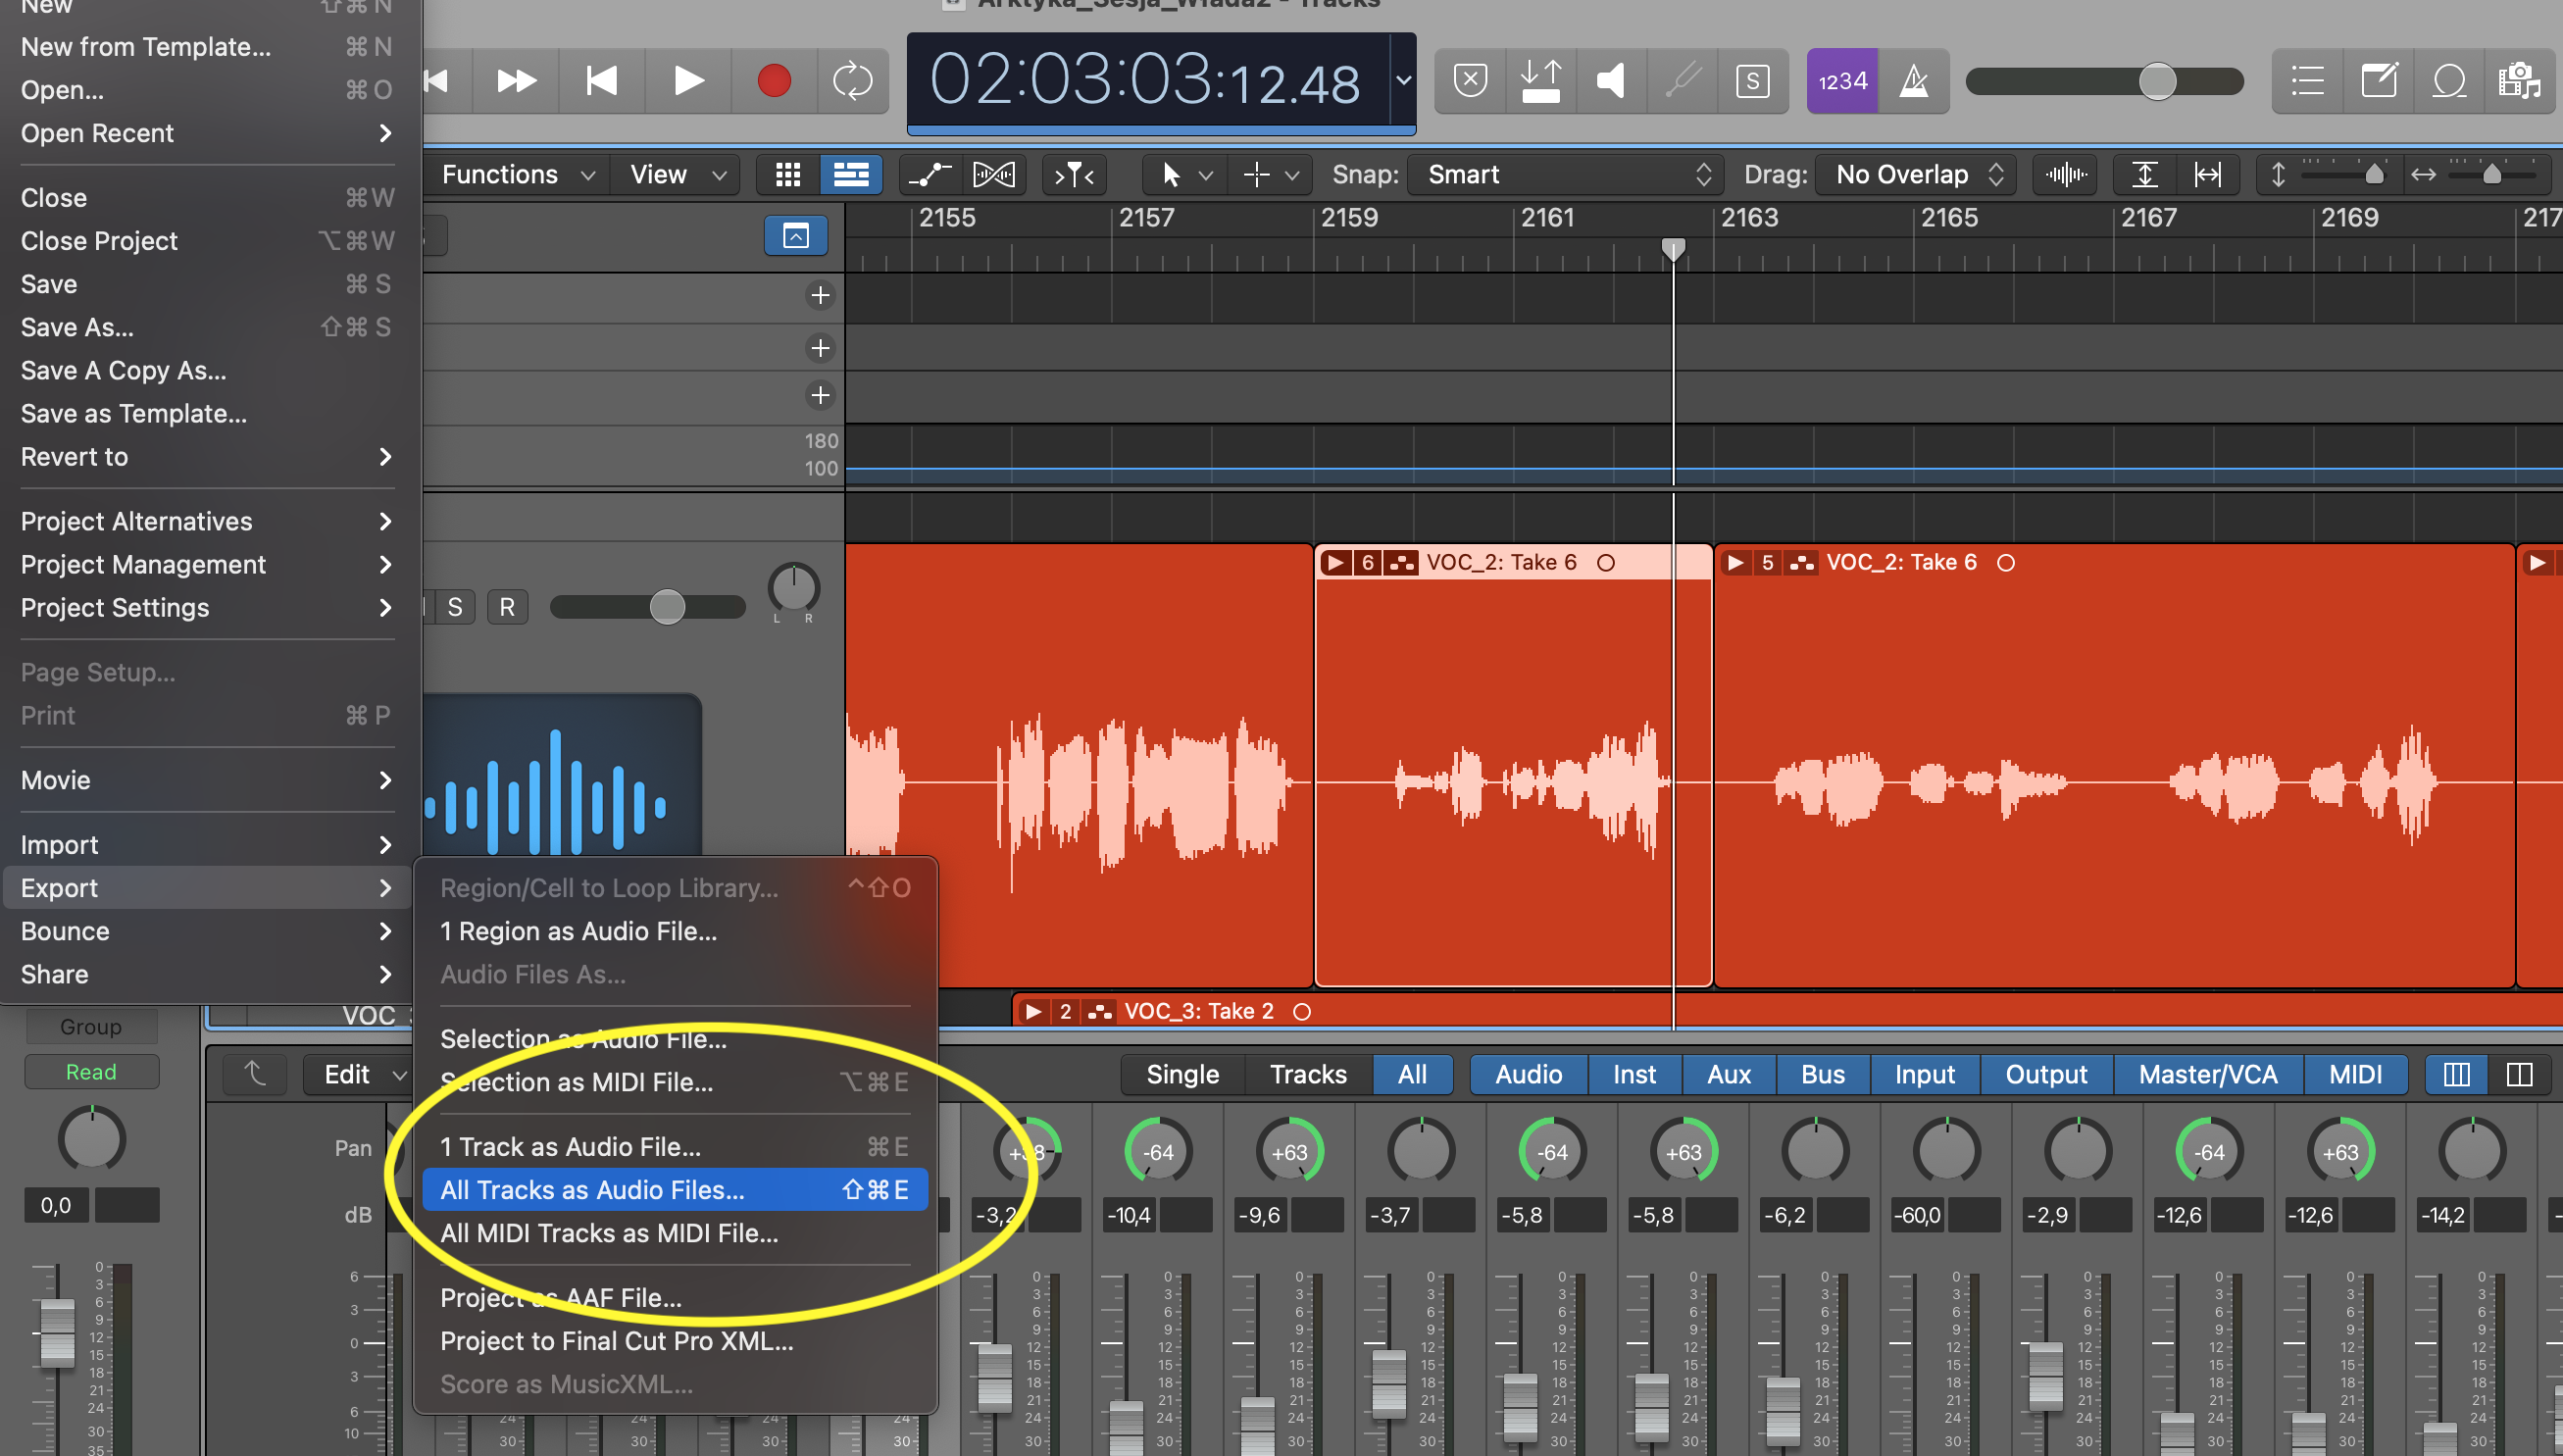Toggle vertical auto zoom icon
The height and width of the screenshot is (1456, 2563).
(2145, 174)
